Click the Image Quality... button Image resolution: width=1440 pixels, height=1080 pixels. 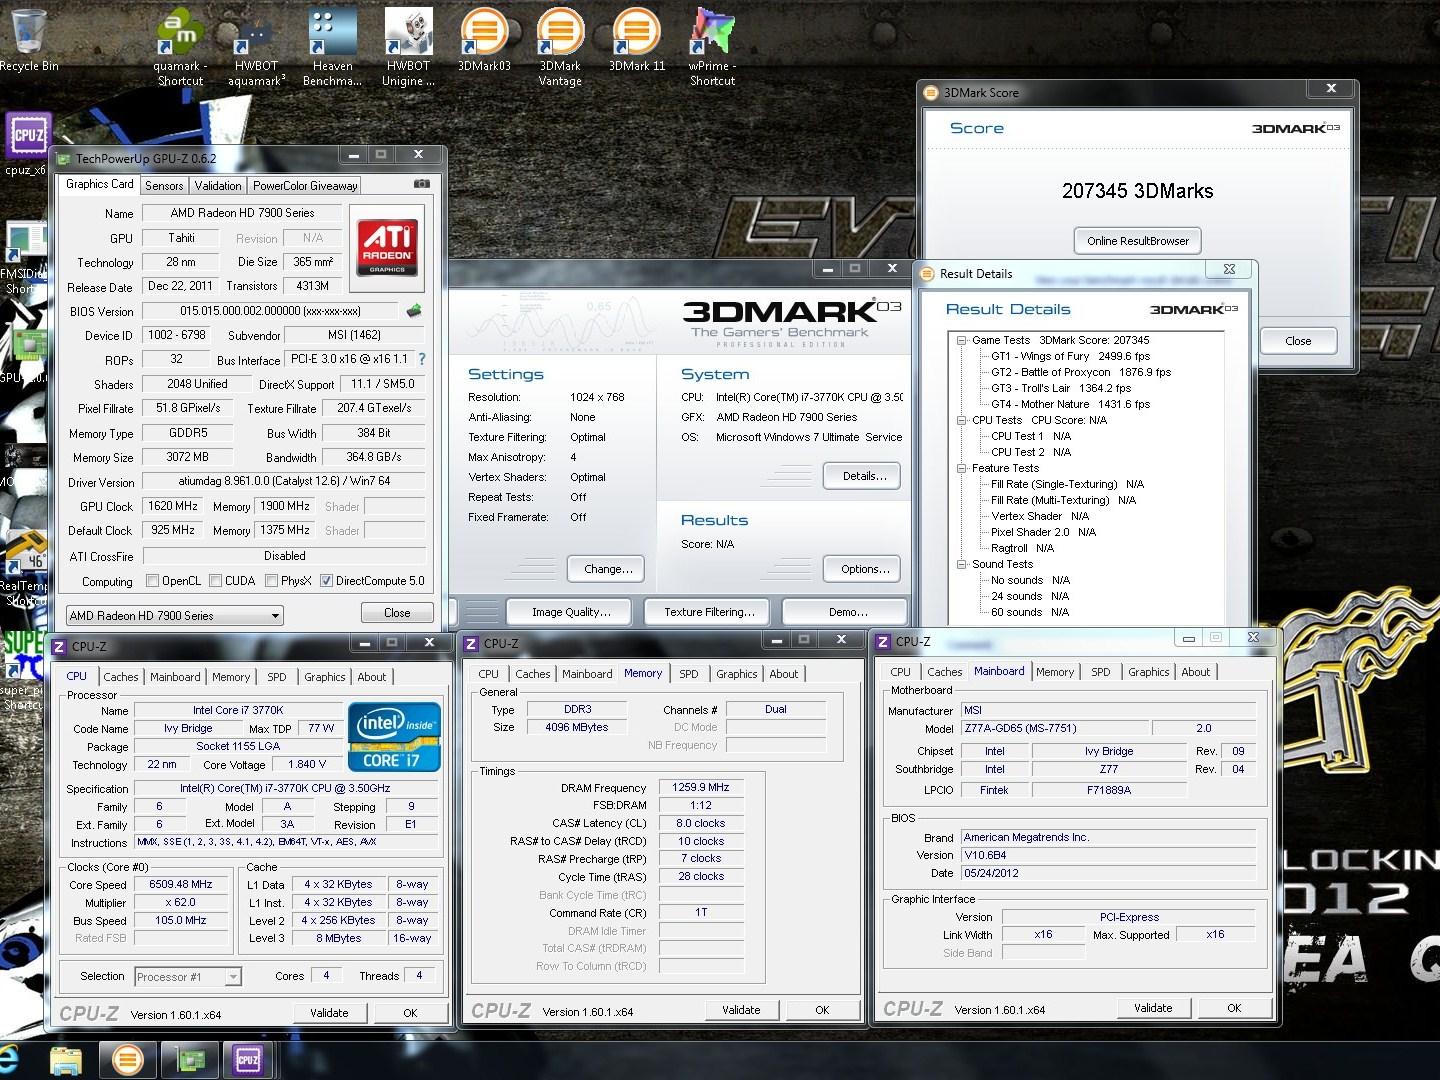[571, 612]
